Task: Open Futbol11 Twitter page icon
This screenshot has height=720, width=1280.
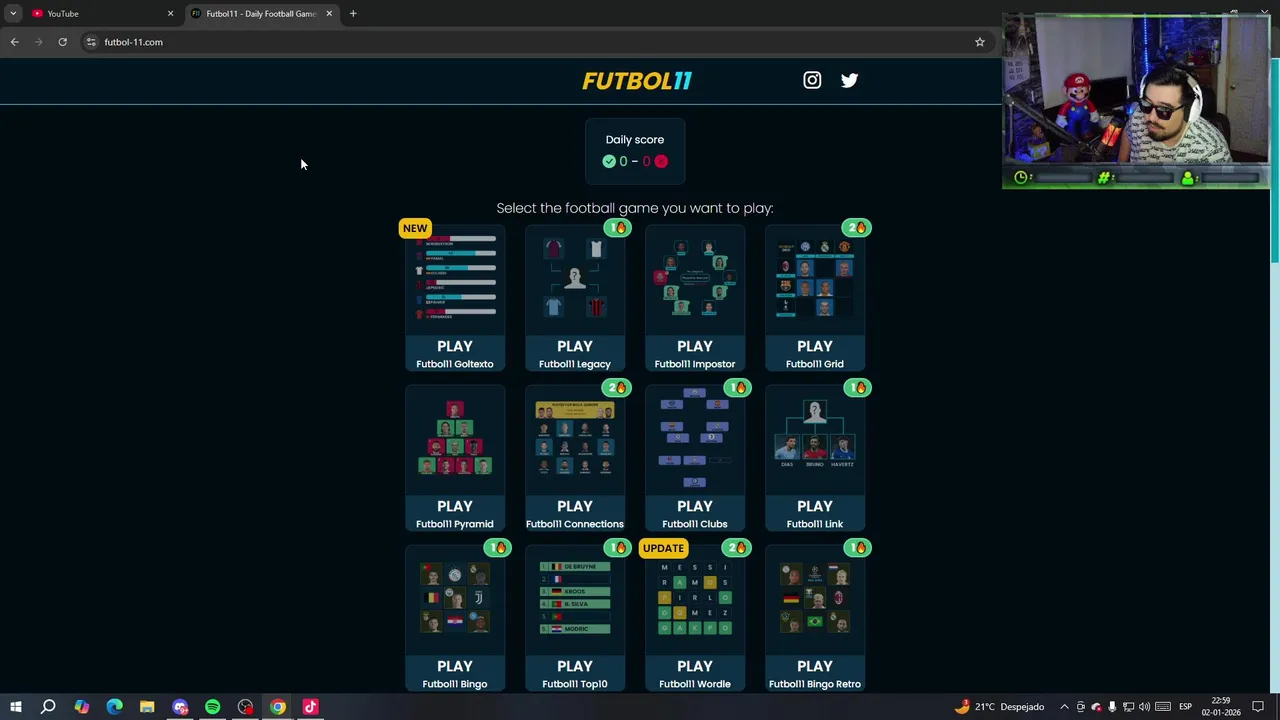Action: pyautogui.click(x=849, y=80)
